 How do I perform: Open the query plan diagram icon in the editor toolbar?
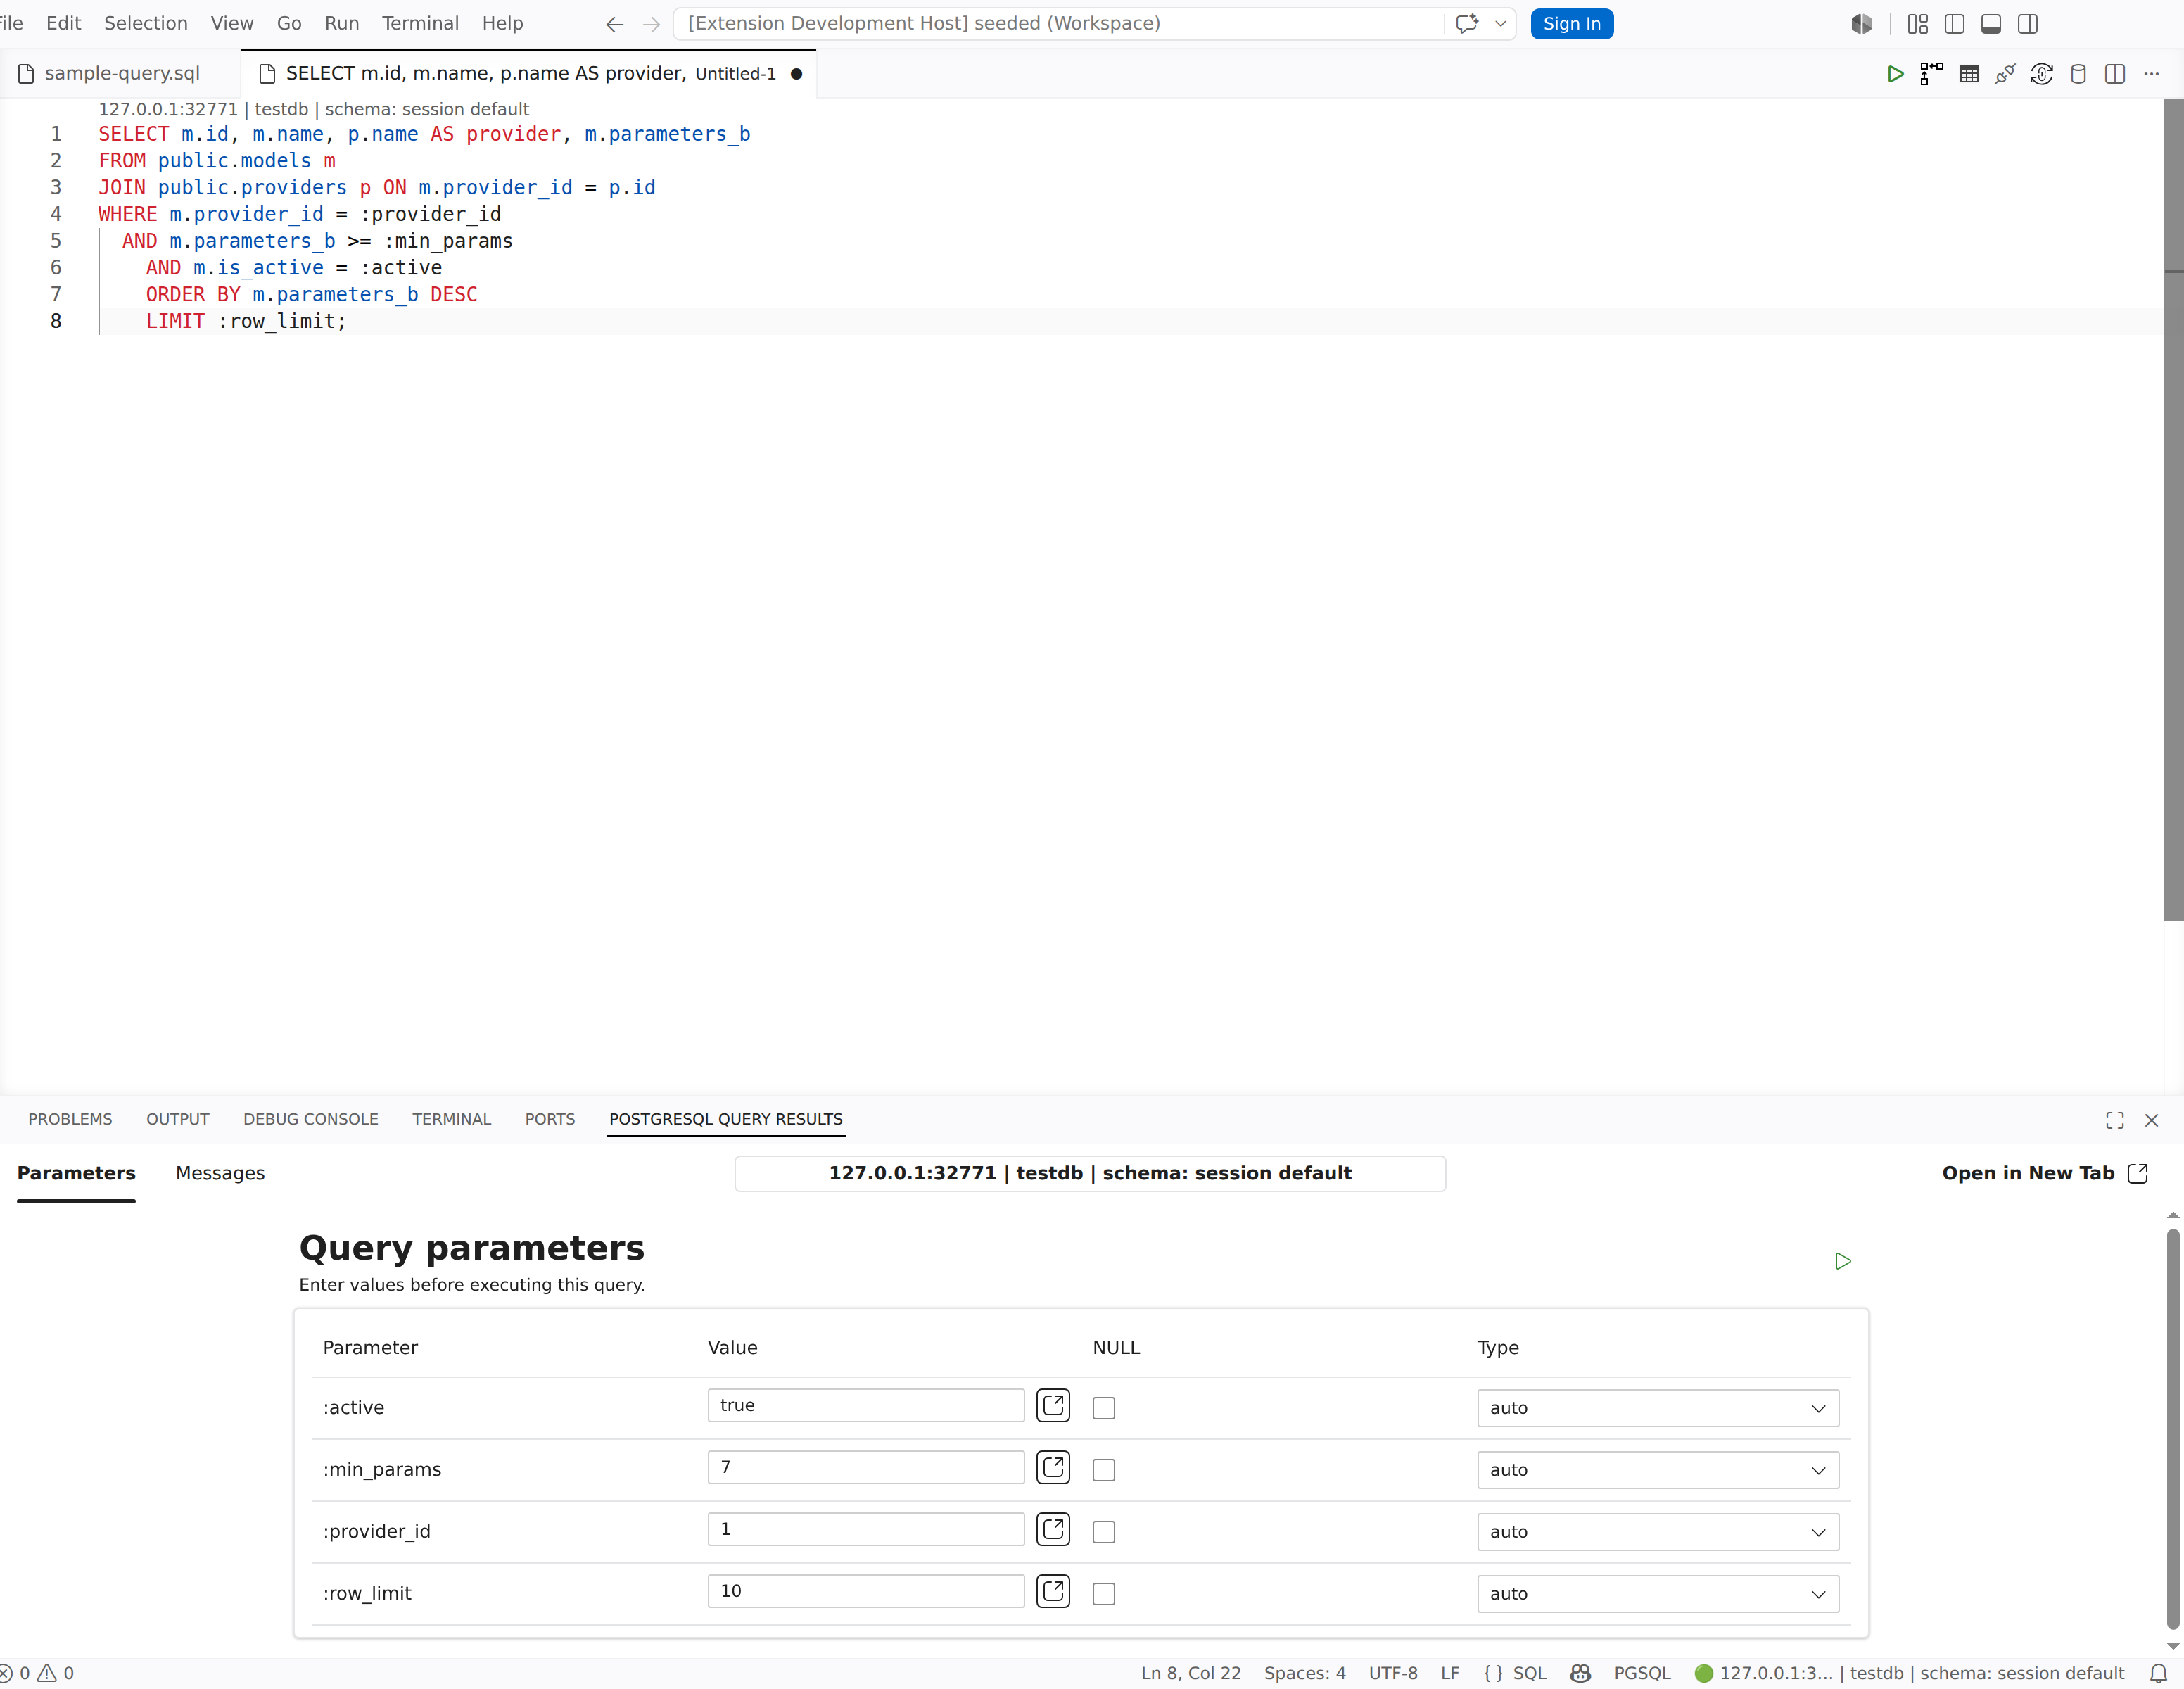coord(1932,74)
